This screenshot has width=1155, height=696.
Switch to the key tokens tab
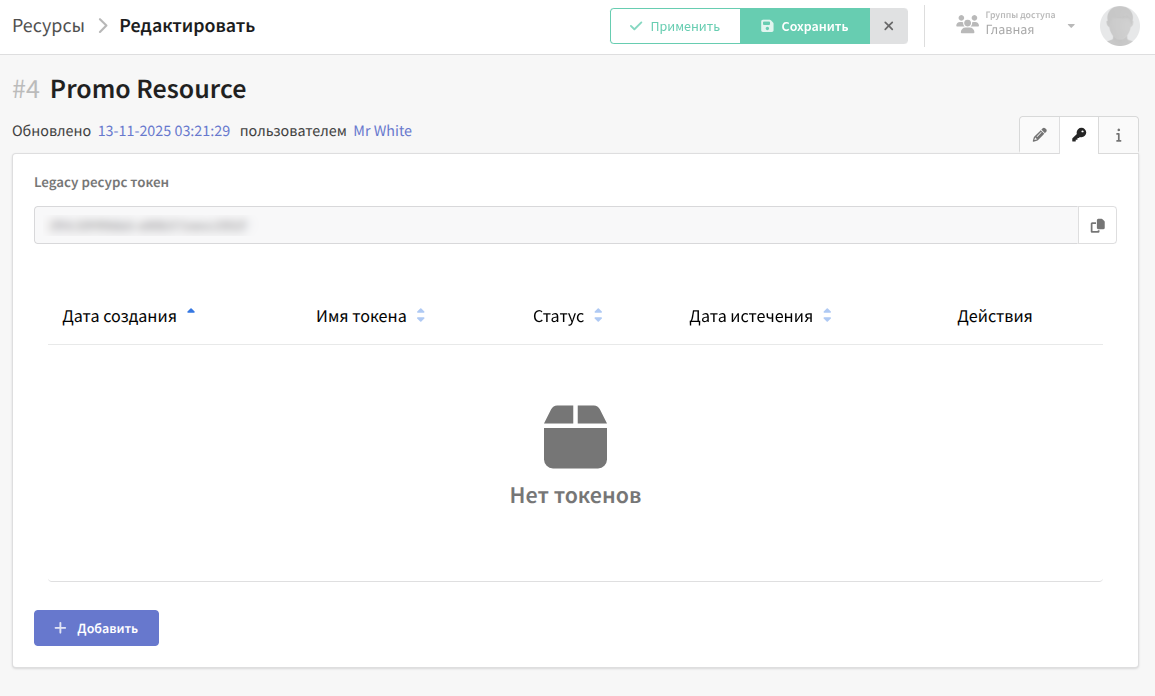(x=1079, y=135)
